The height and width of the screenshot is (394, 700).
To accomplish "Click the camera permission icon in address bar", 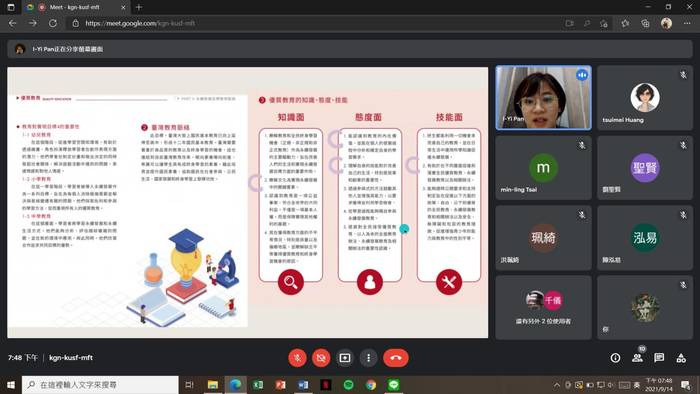I will click(x=569, y=23).
